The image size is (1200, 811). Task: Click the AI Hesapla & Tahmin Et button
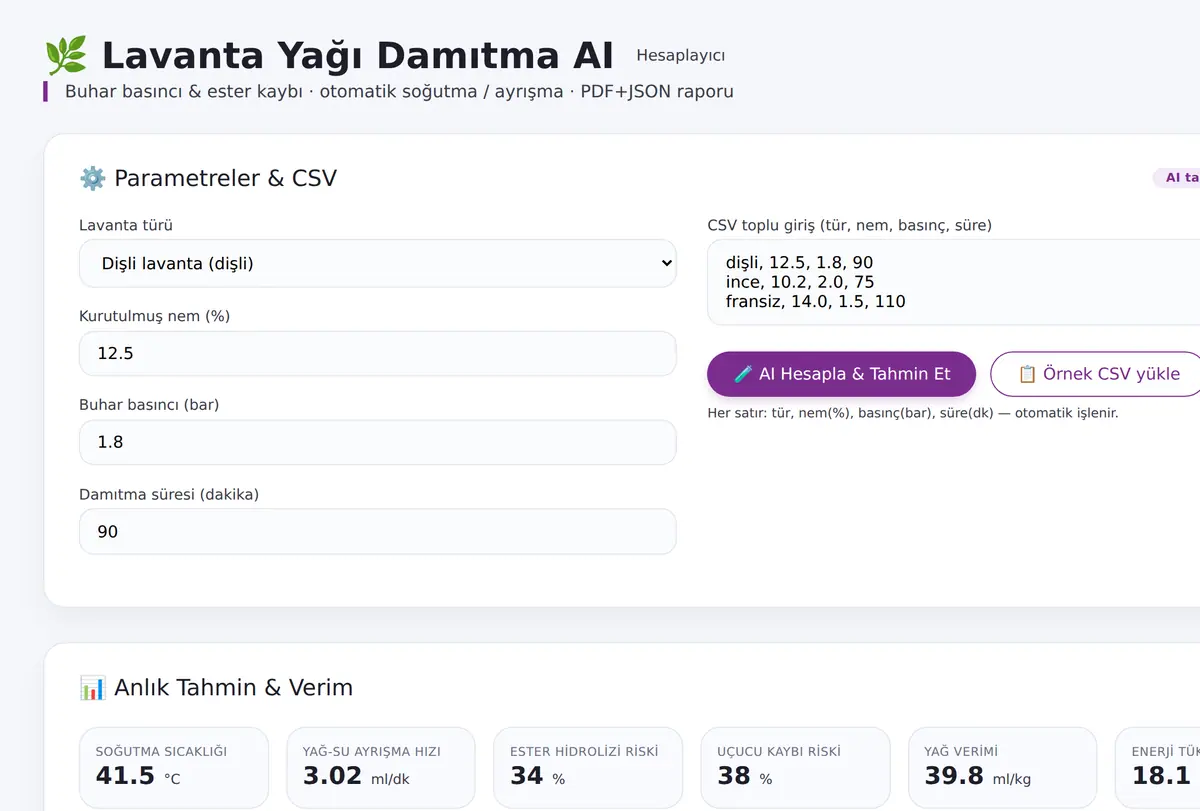(x=841, y=374)
